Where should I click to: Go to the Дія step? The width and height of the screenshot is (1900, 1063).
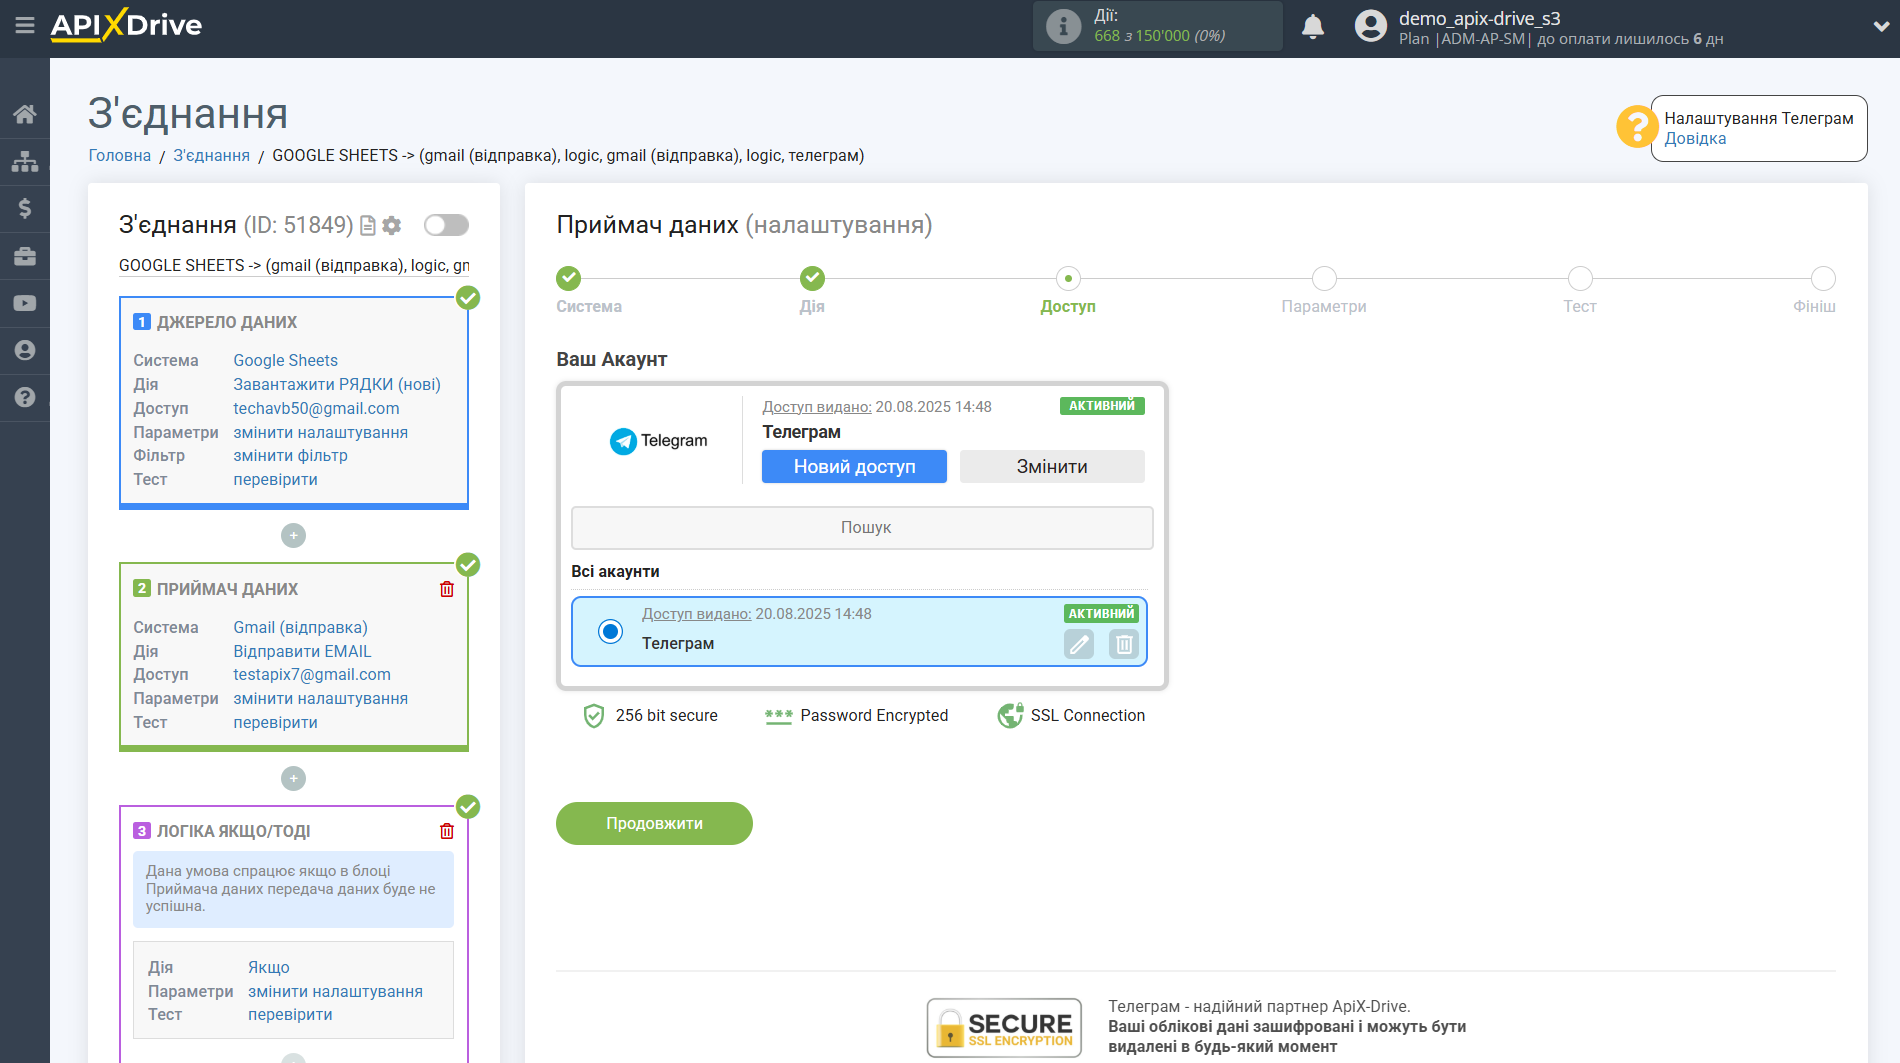tap(812, 278)
